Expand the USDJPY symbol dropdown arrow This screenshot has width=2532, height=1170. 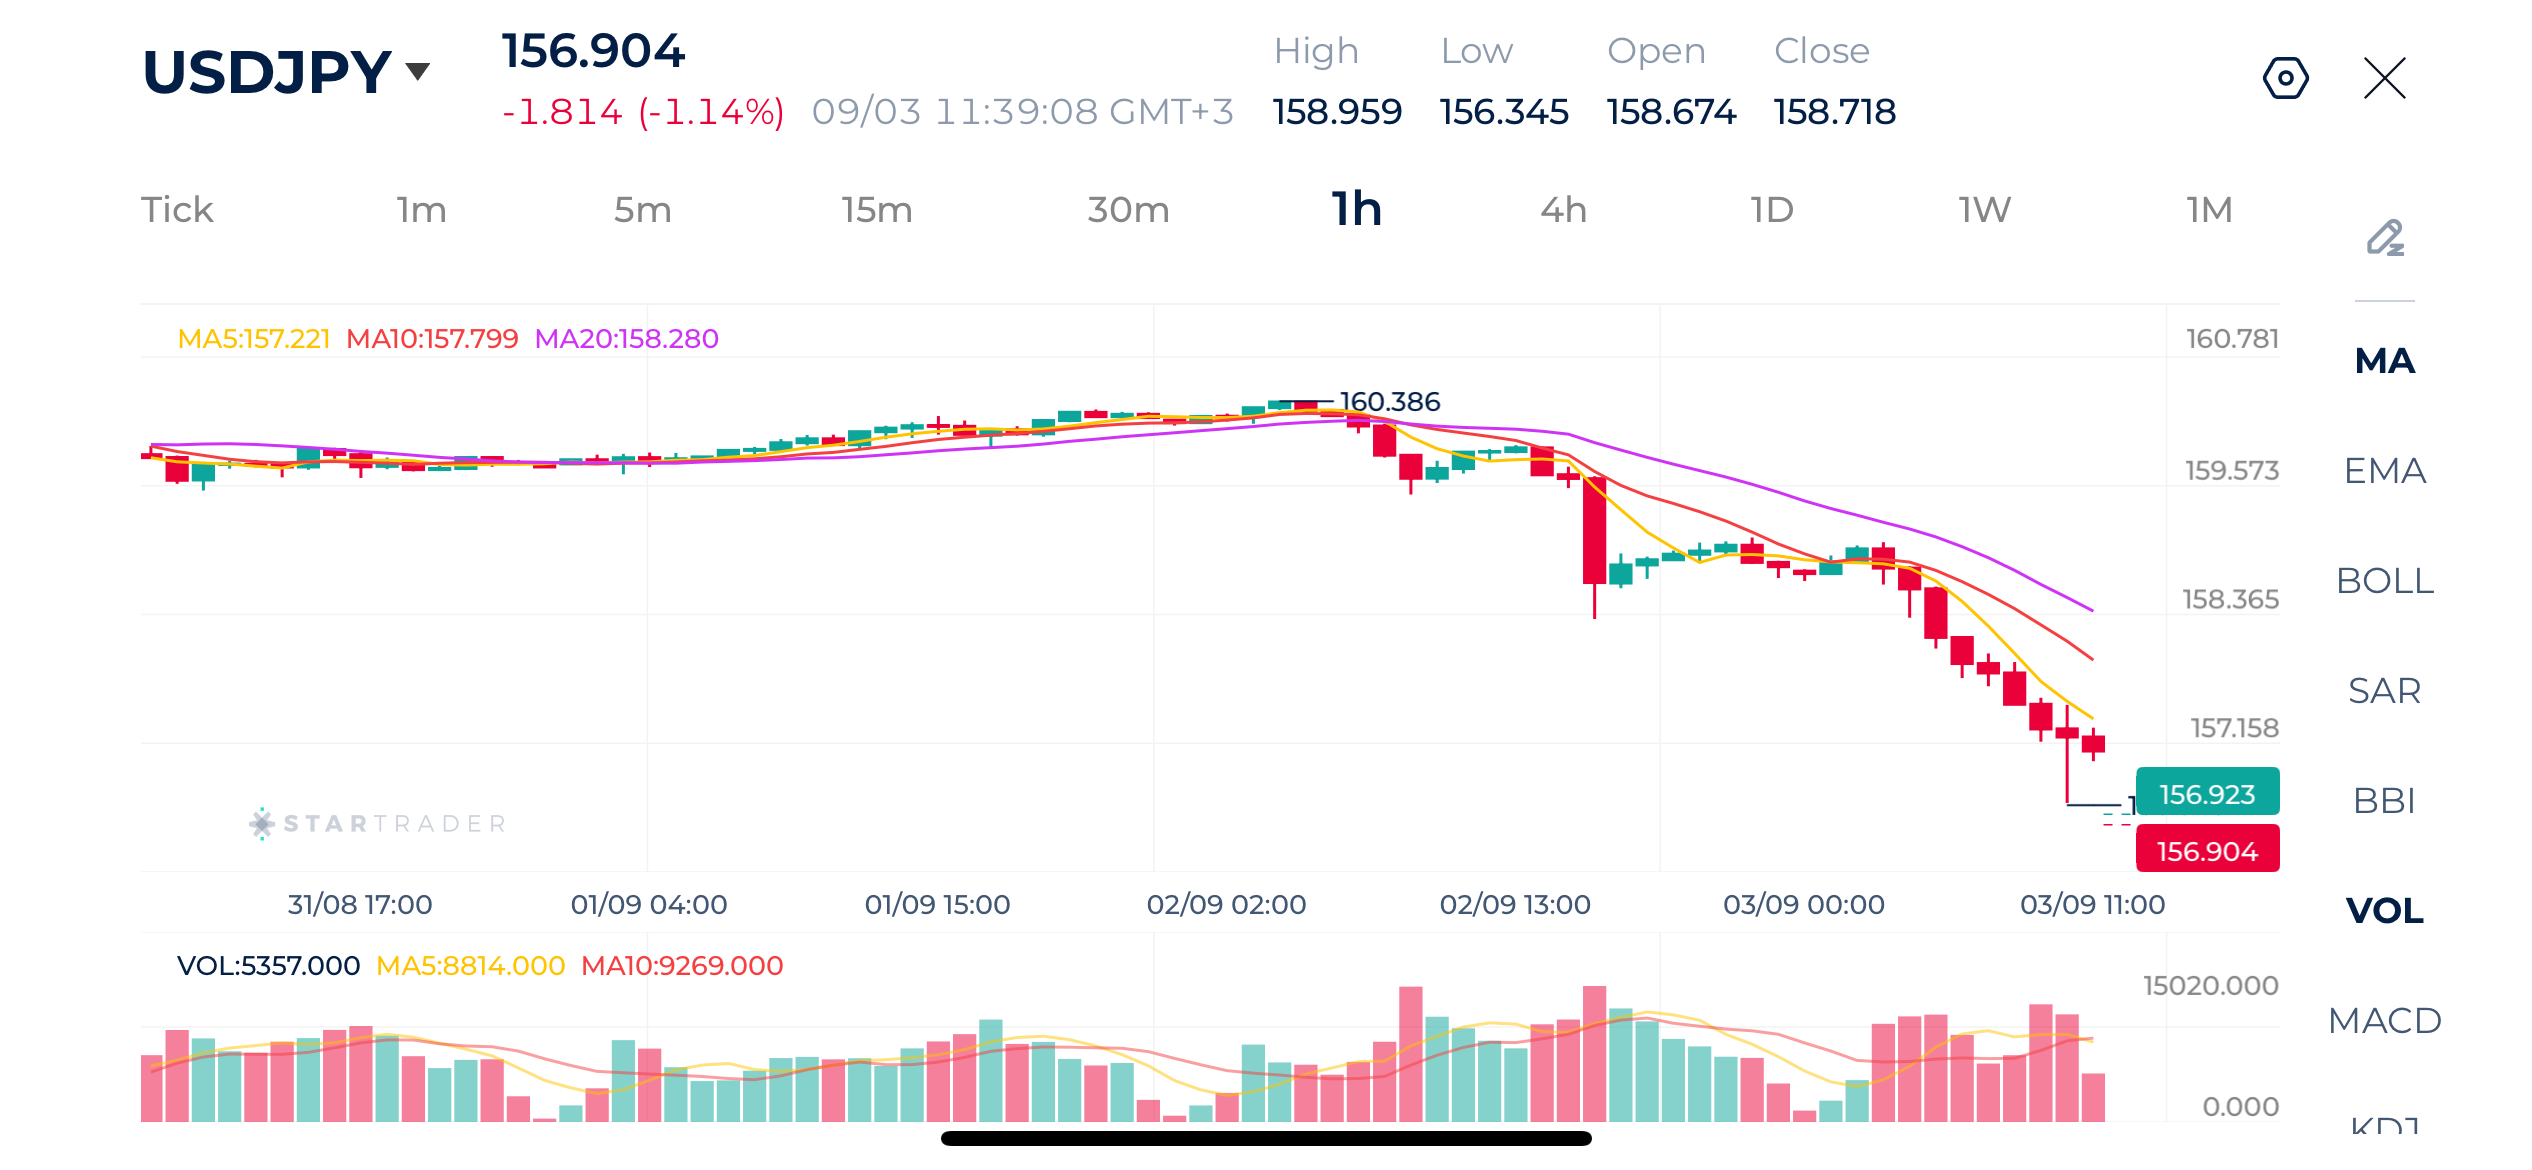[x=417, y=71]
